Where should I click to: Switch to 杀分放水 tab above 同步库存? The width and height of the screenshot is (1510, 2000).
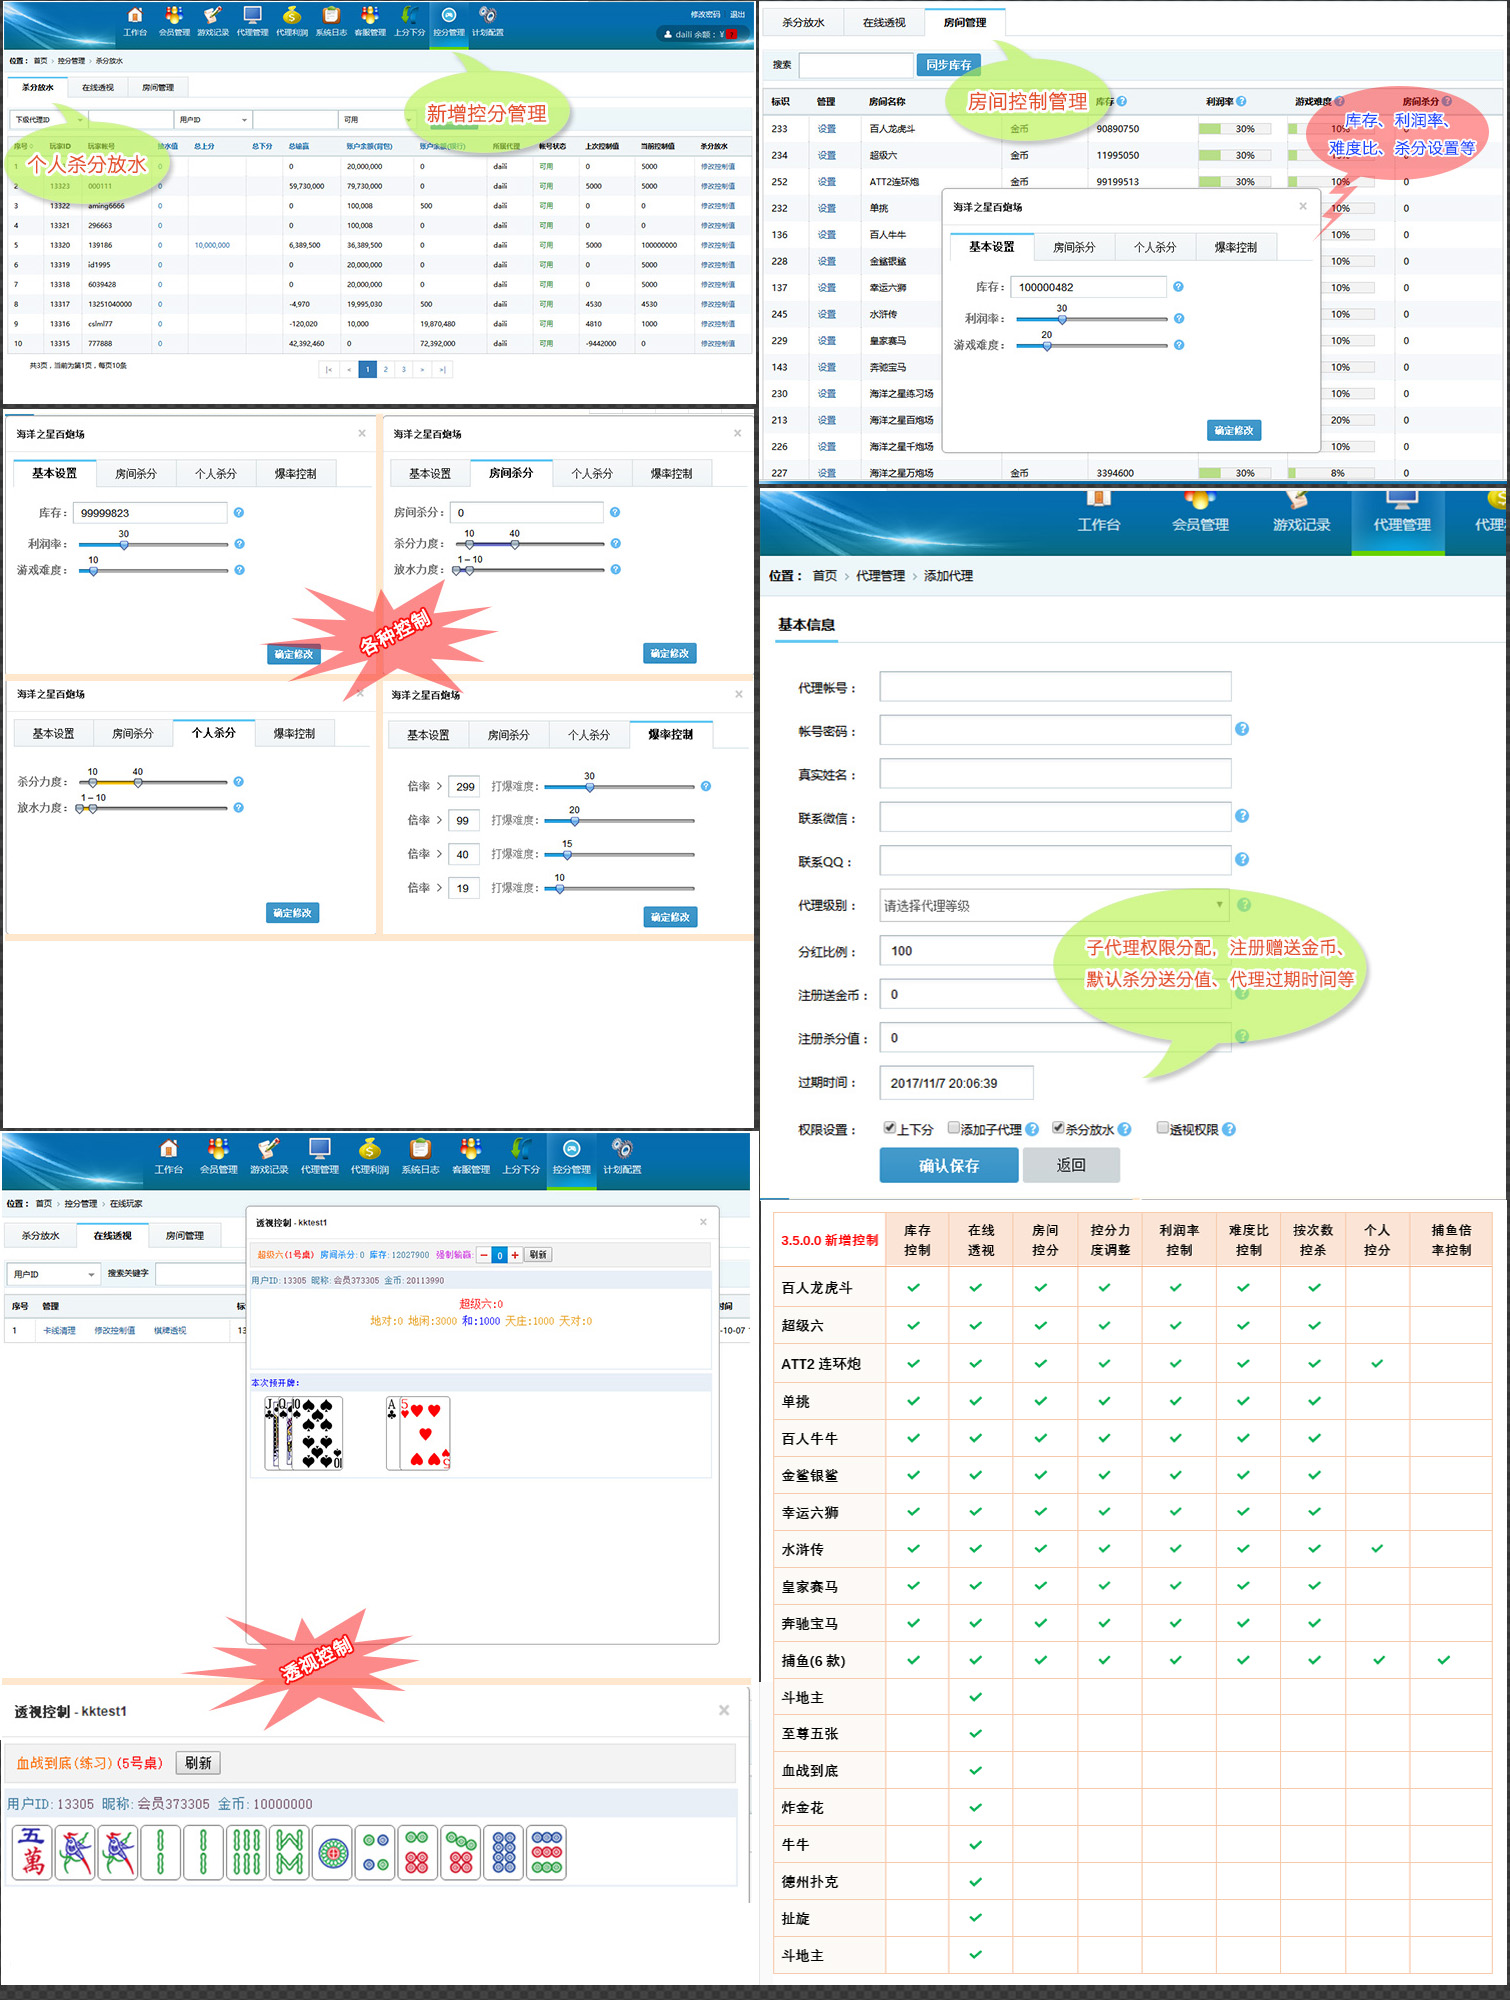point(803,22)
